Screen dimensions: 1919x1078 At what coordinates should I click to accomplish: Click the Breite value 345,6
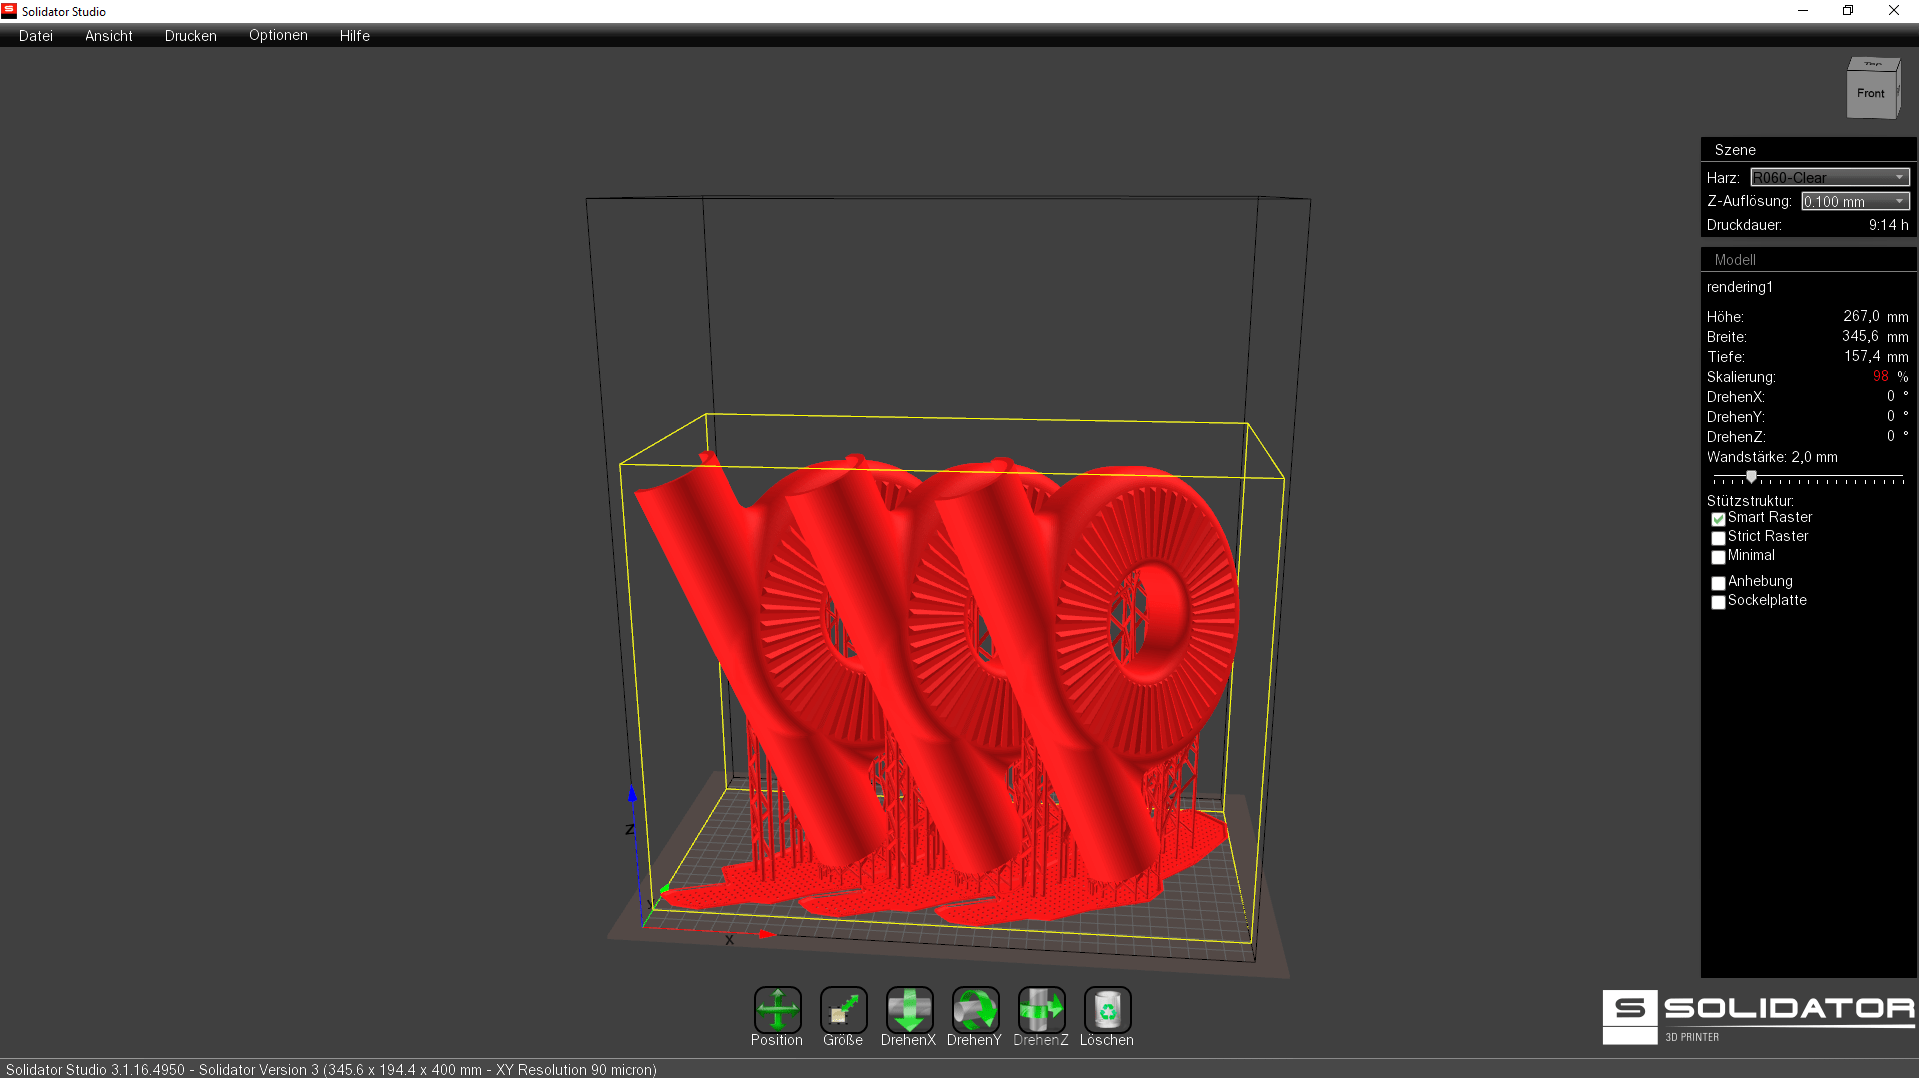tap(1860, 336)
